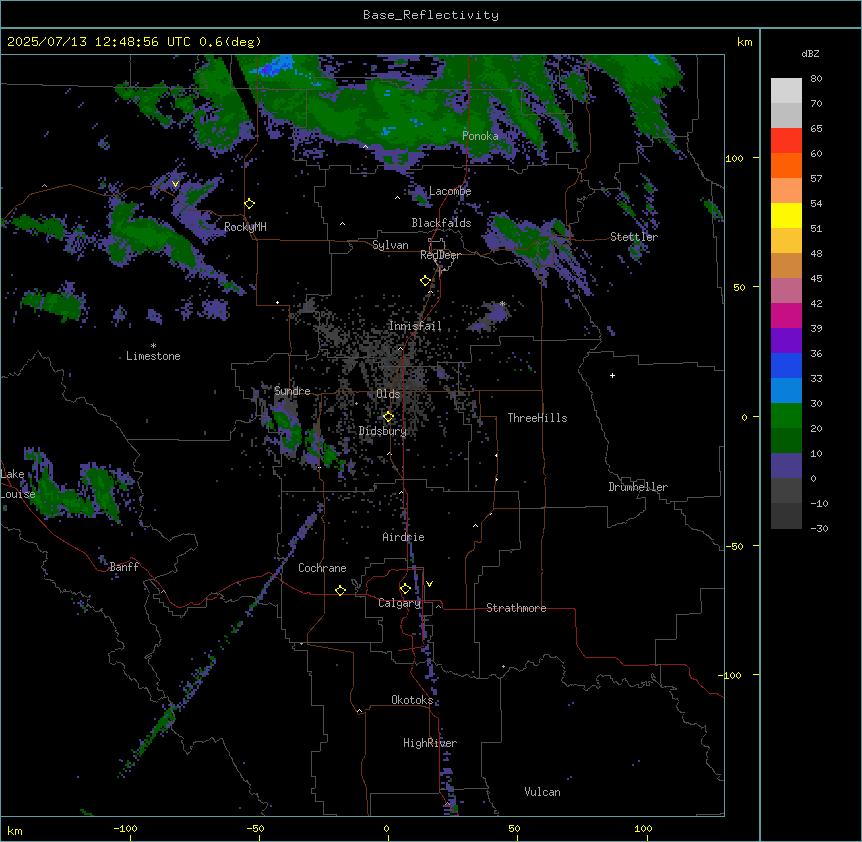Click the Drumheller label

click(x=638, y=487)
